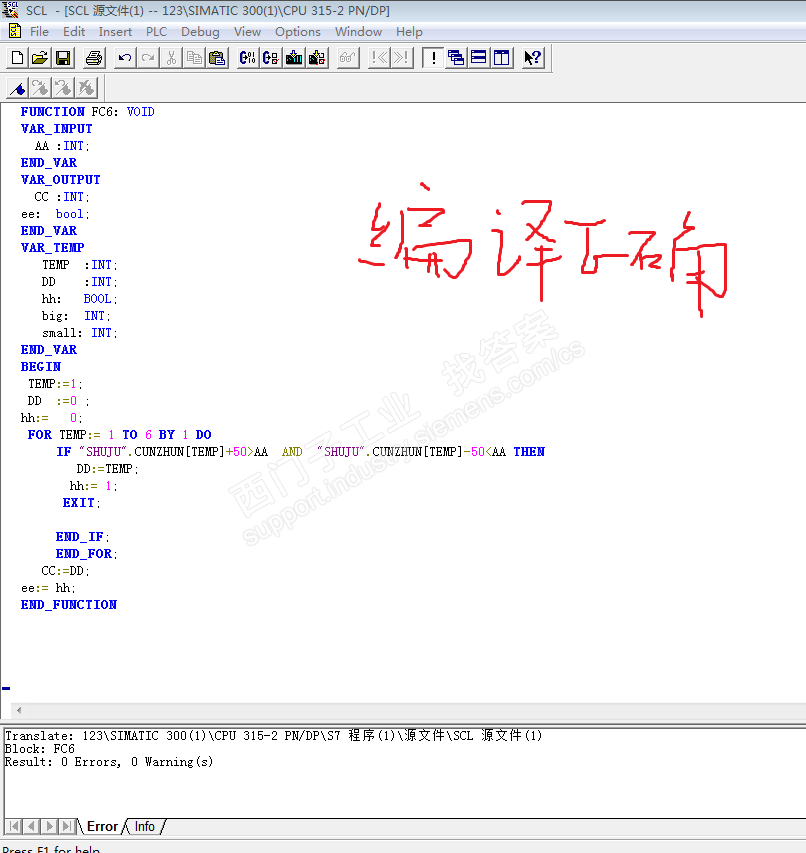The height and width of the screenshot is (853, 806).
Task: Cascade the windows
Action: point(456,58)
